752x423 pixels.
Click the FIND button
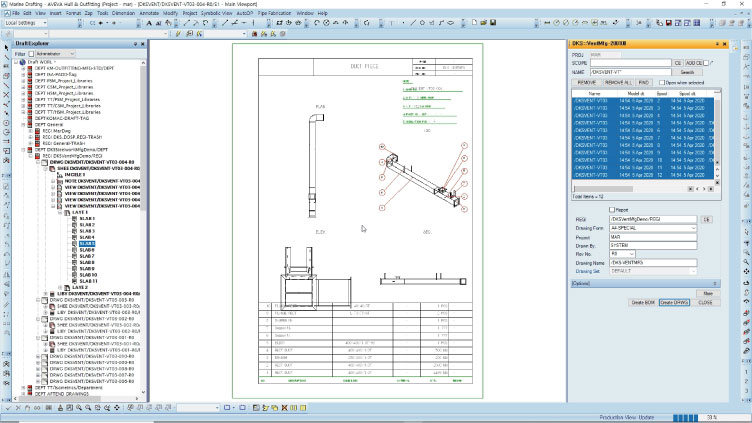tap(644, 82)
